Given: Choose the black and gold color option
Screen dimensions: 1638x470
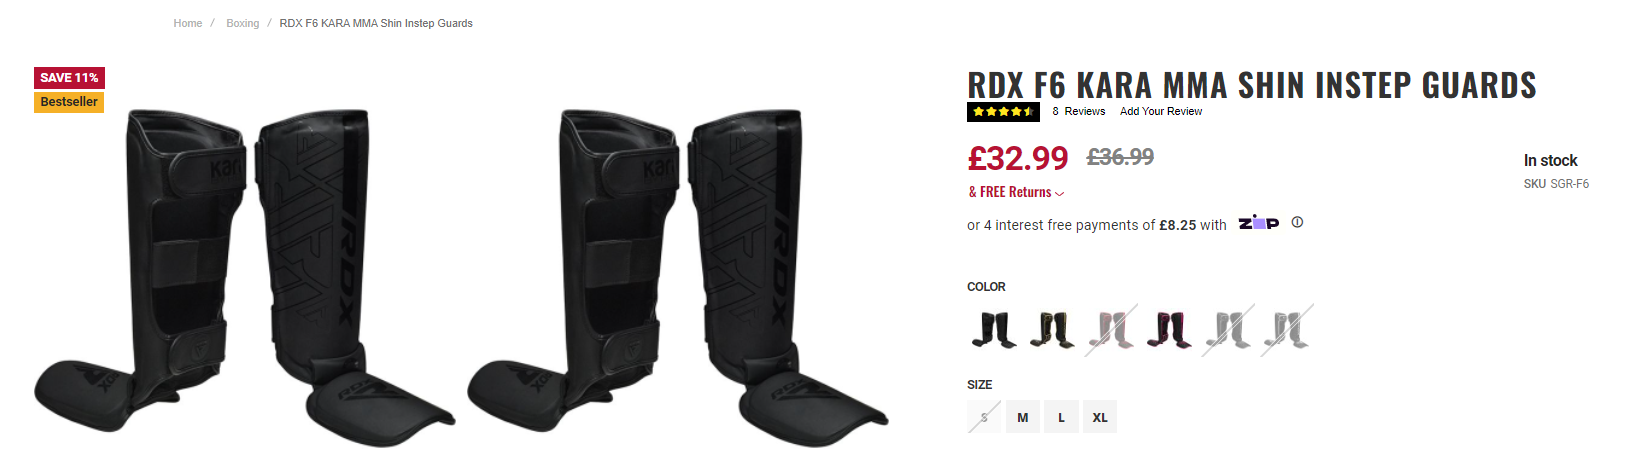Looking at the screenshot, I should pyautogui.click(x=1052, y=329).
